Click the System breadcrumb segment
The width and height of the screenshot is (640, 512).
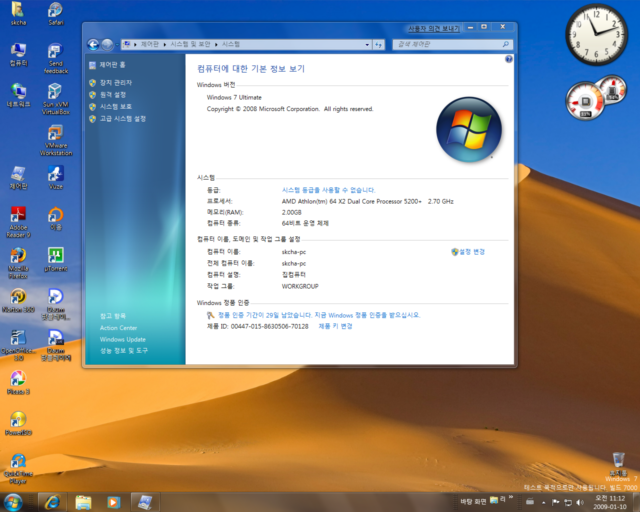click(x=231, y=44)
